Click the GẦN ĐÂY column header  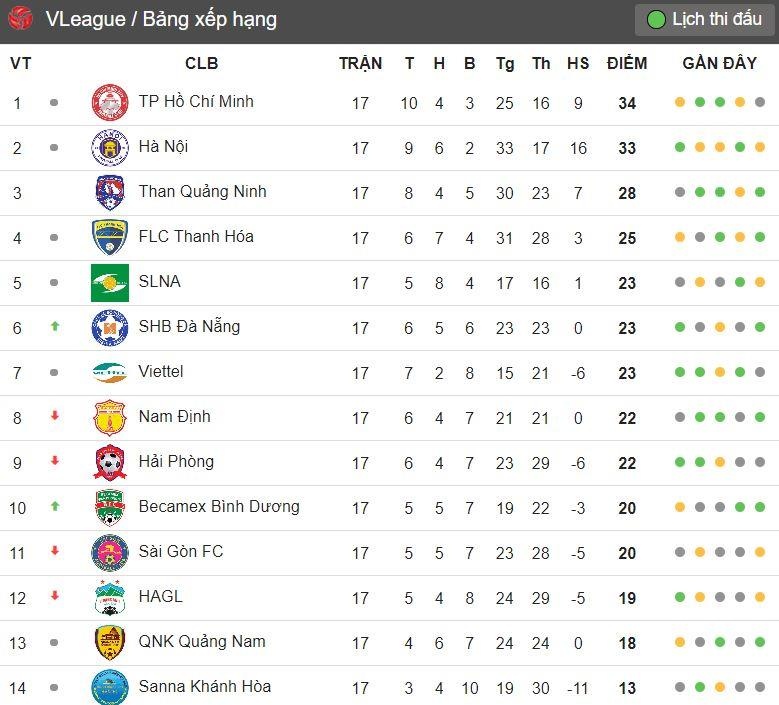[x=720, y=64]
